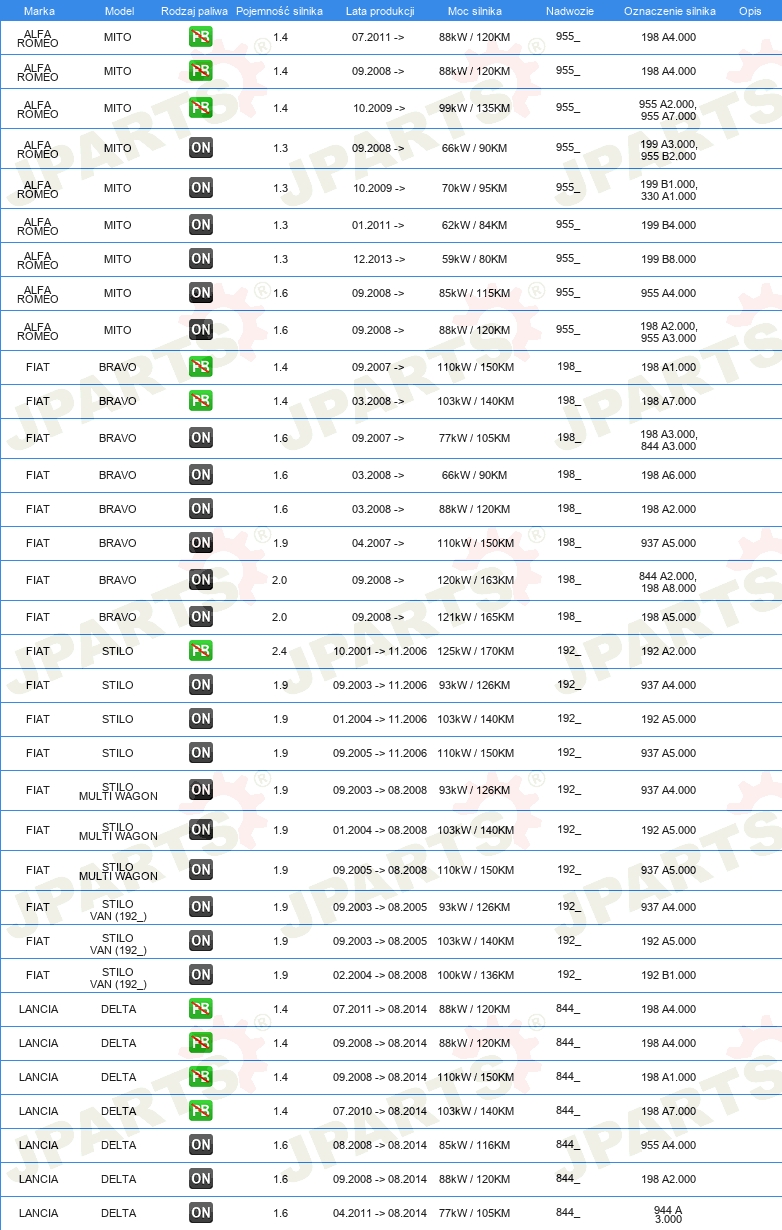
Task: Select engine code 955 A2.000, 955 A7.000
Action: pyautogui.click(x=668, y=110)
